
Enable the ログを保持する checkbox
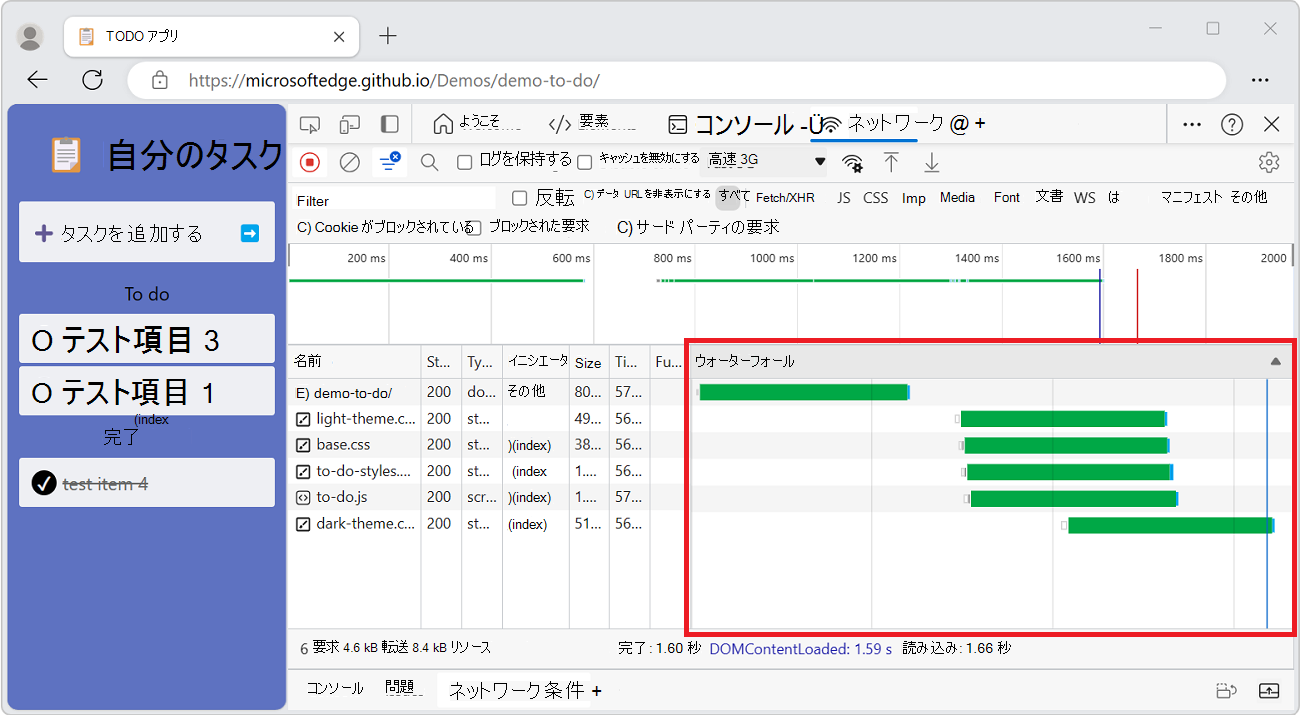point(466,161)
